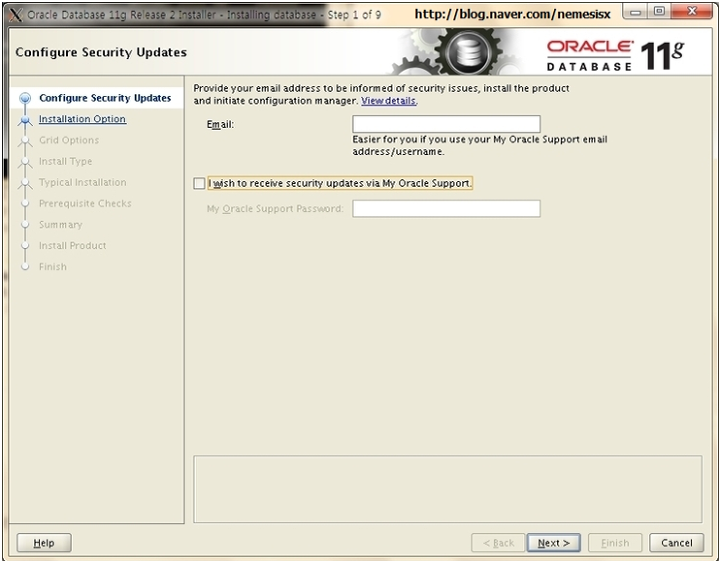
Task: Select Prerequisite Checks step in sidebar
Action: point(85,203)
